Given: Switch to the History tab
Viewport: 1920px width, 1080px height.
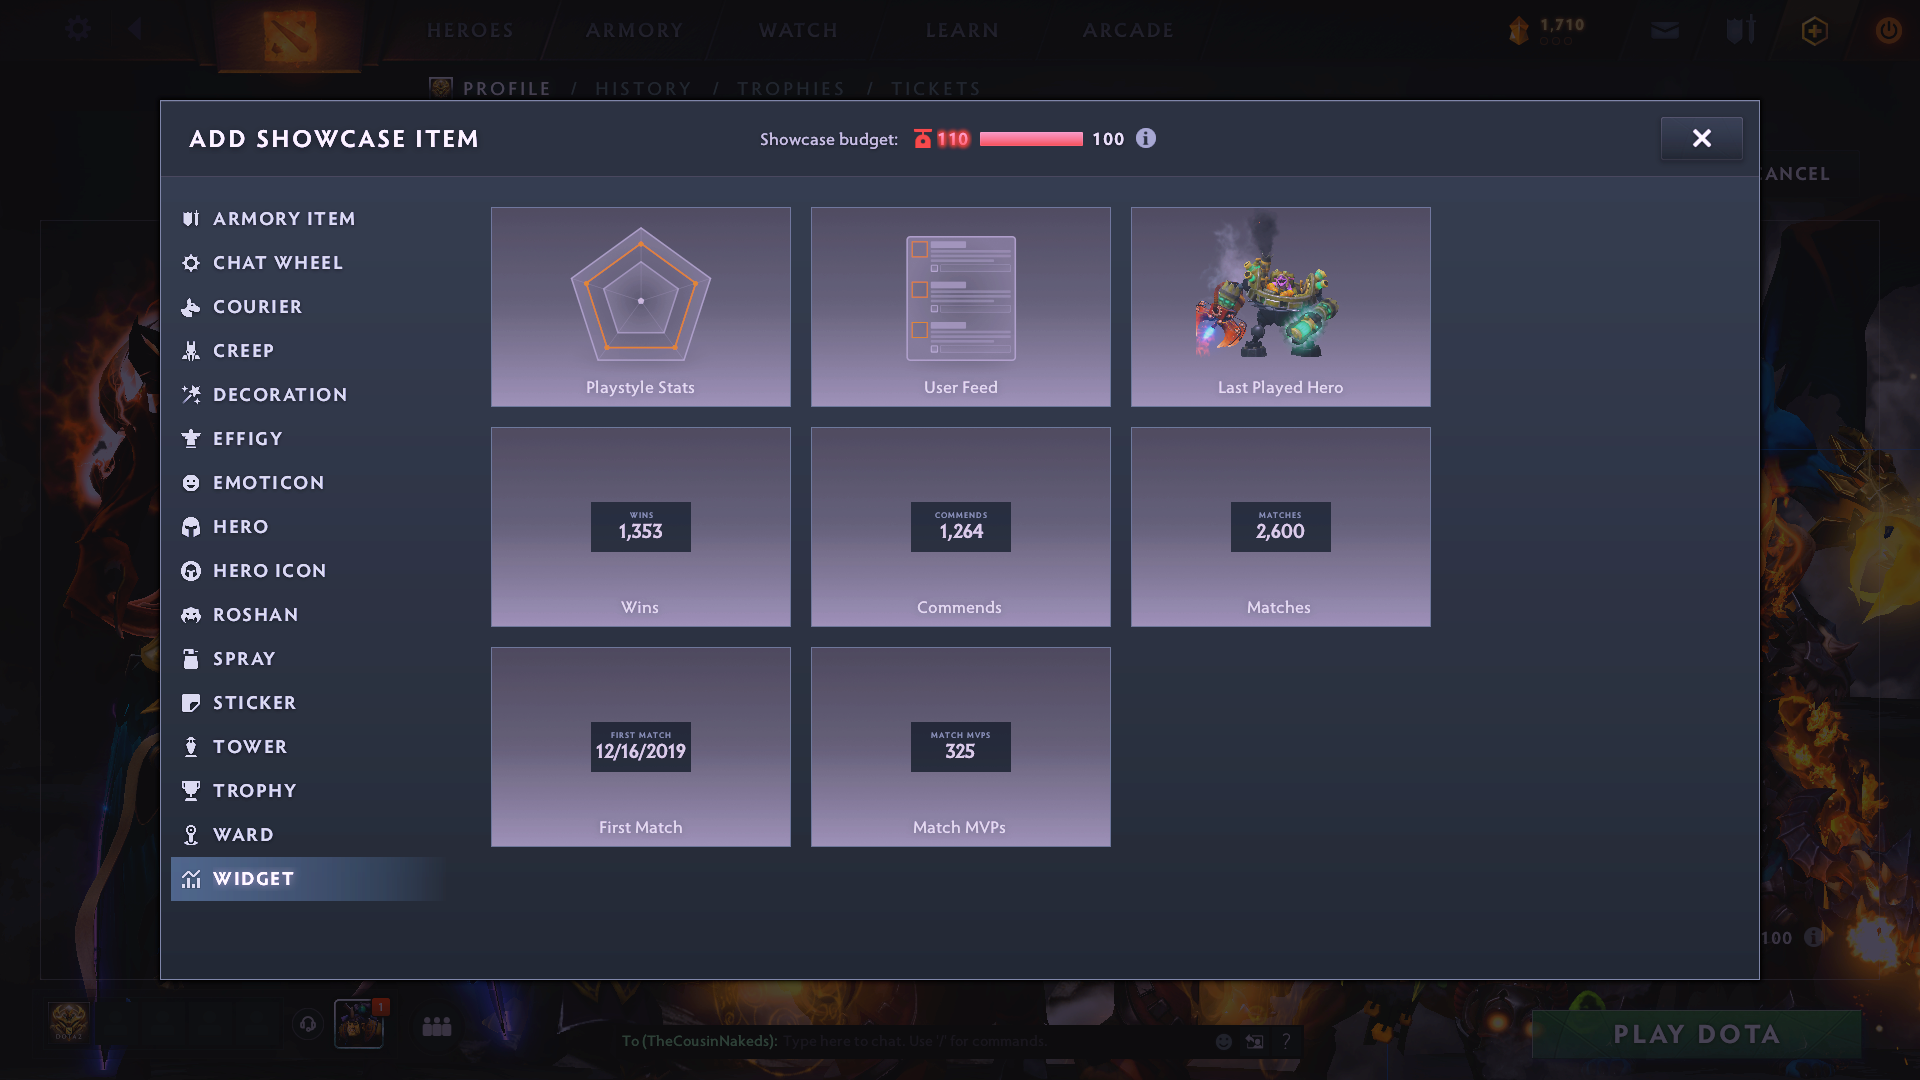Looking at the screenshot, I should 643,88.
